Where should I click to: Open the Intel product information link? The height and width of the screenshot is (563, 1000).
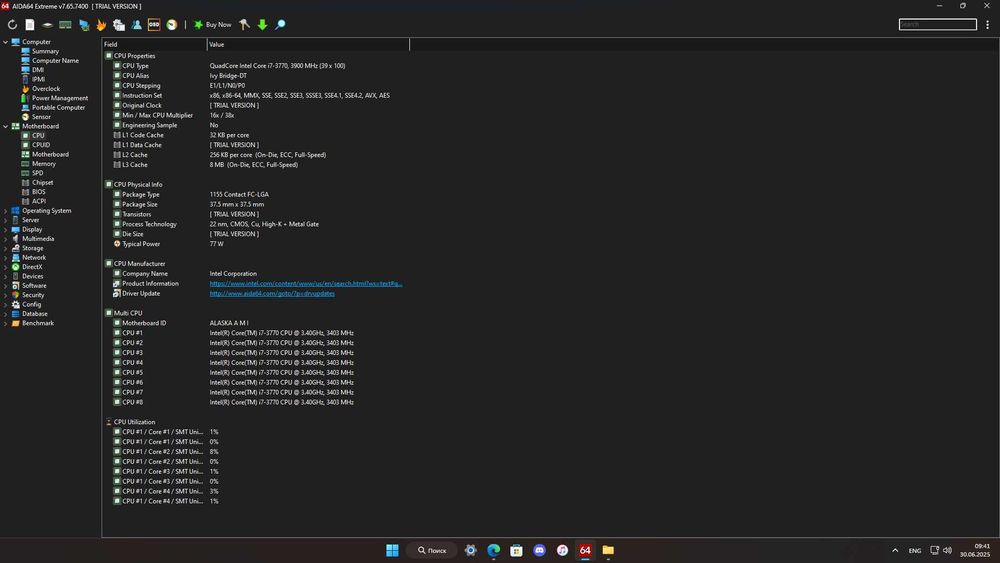(306, 284)
